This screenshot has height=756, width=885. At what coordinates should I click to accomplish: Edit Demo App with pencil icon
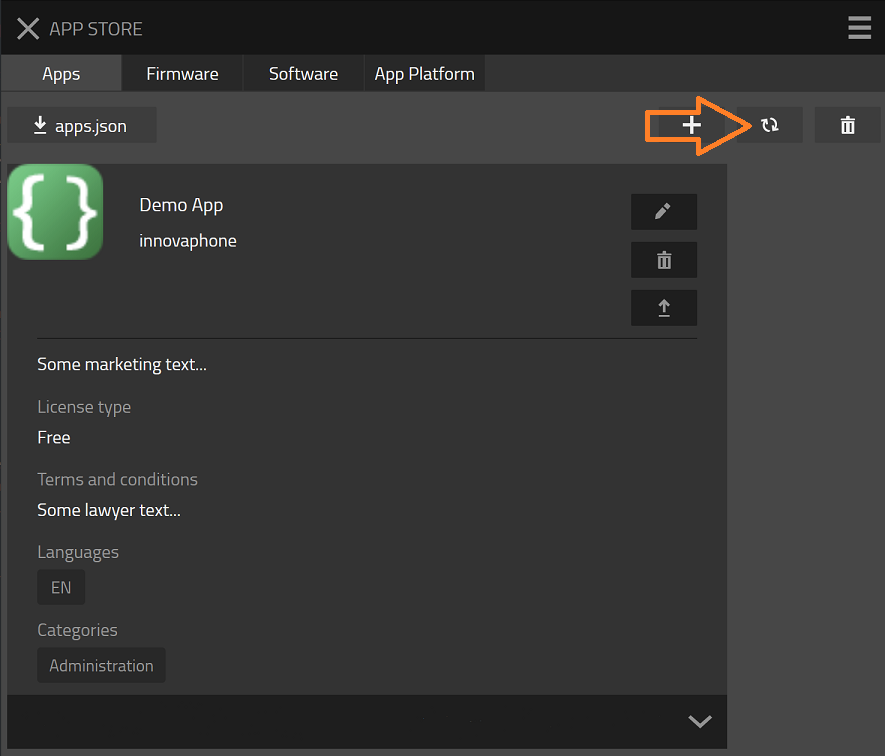pos(663,212)
